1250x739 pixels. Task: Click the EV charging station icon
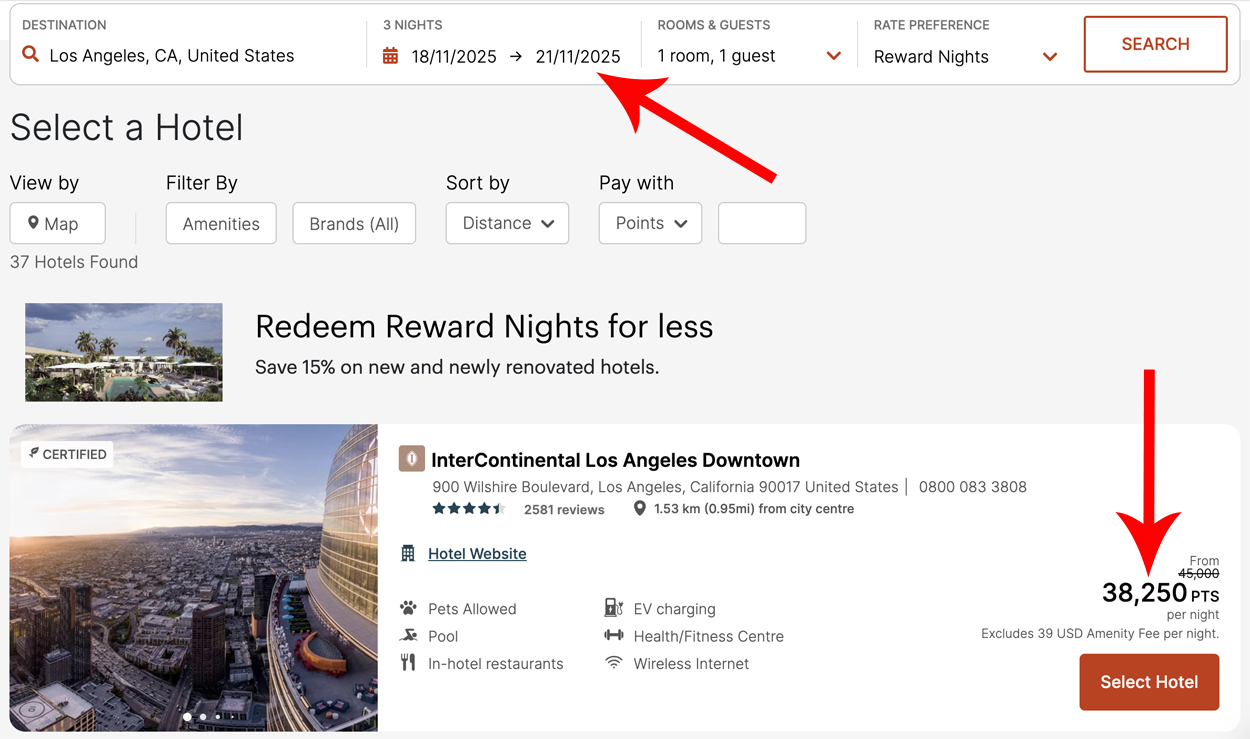coord(614,608)
